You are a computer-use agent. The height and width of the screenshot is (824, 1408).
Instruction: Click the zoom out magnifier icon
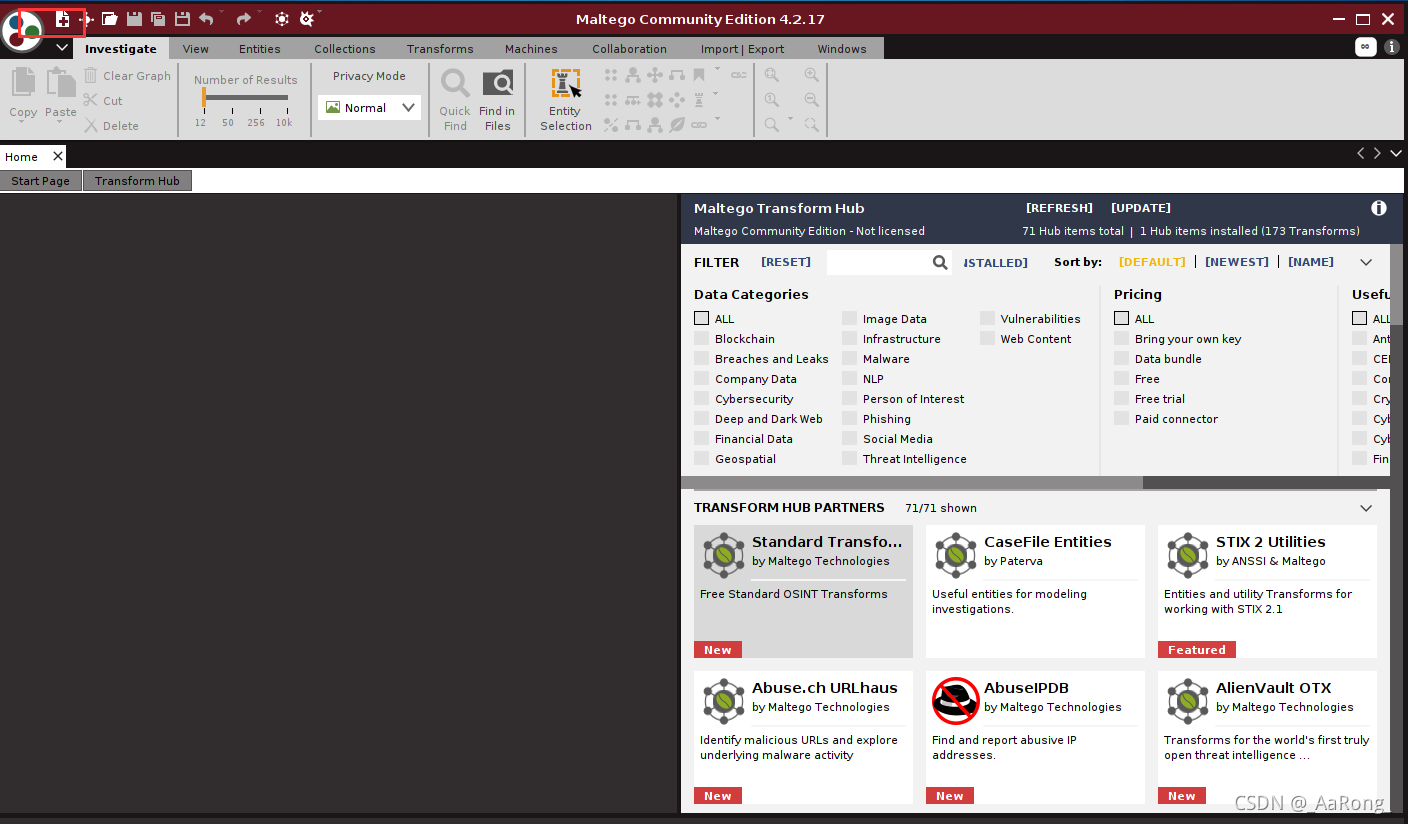[x=811, y=100]
